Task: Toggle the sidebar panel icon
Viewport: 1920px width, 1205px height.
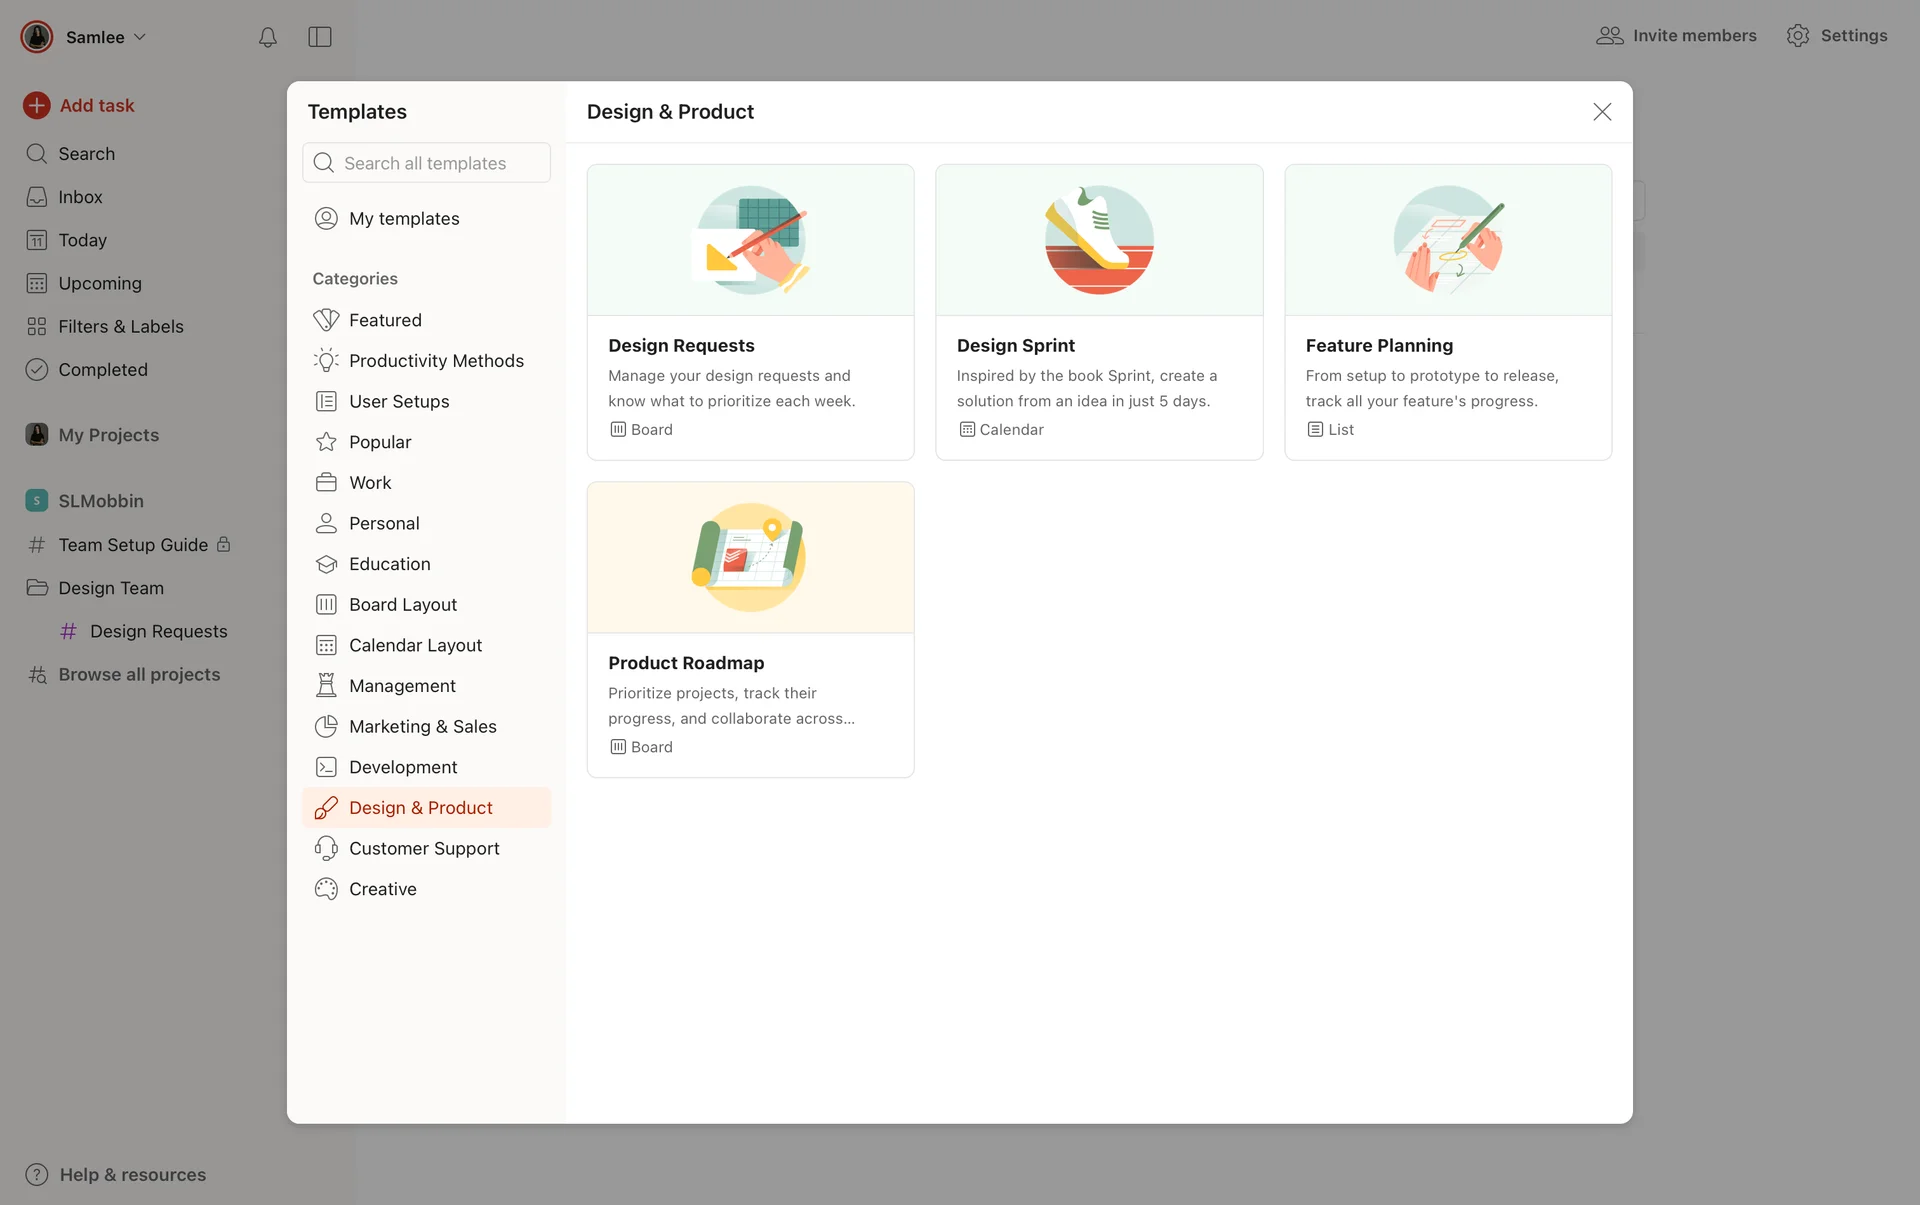Action: click(x=320, y=37)
